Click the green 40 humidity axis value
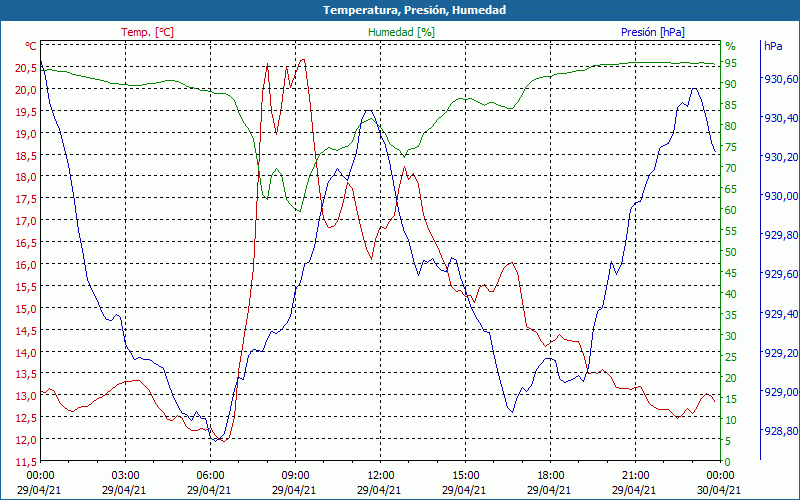 pyautogui.click(x=731, y=294)
